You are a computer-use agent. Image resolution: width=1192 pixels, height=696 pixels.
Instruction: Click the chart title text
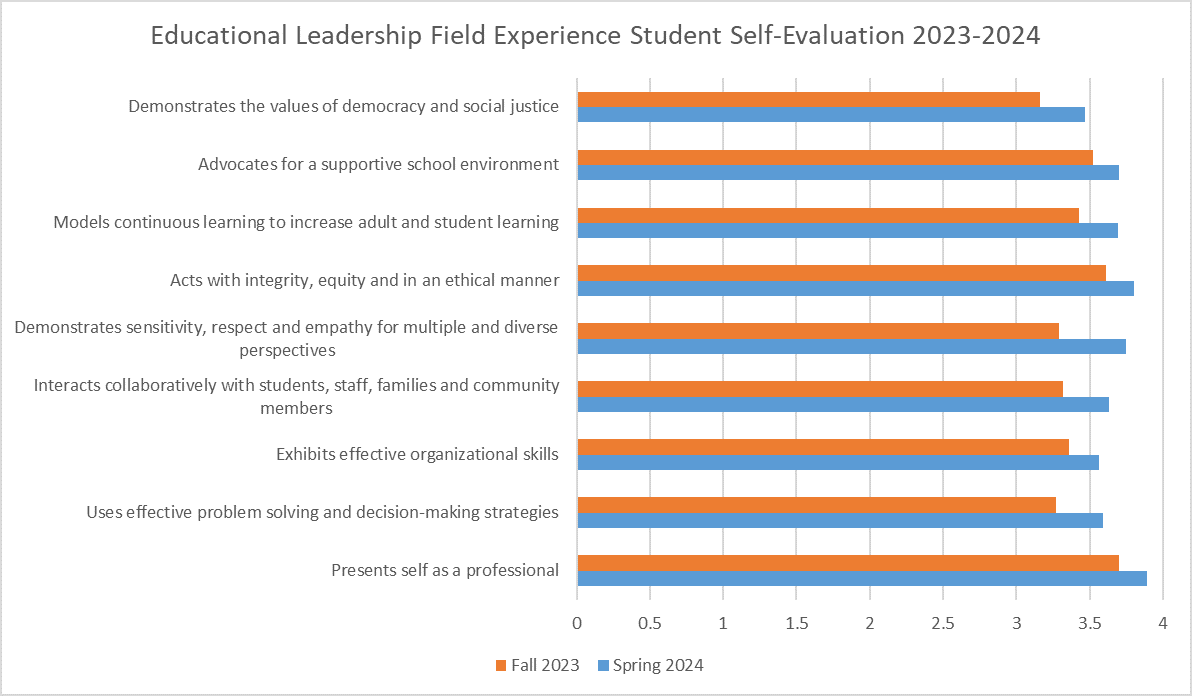[595, 36]
